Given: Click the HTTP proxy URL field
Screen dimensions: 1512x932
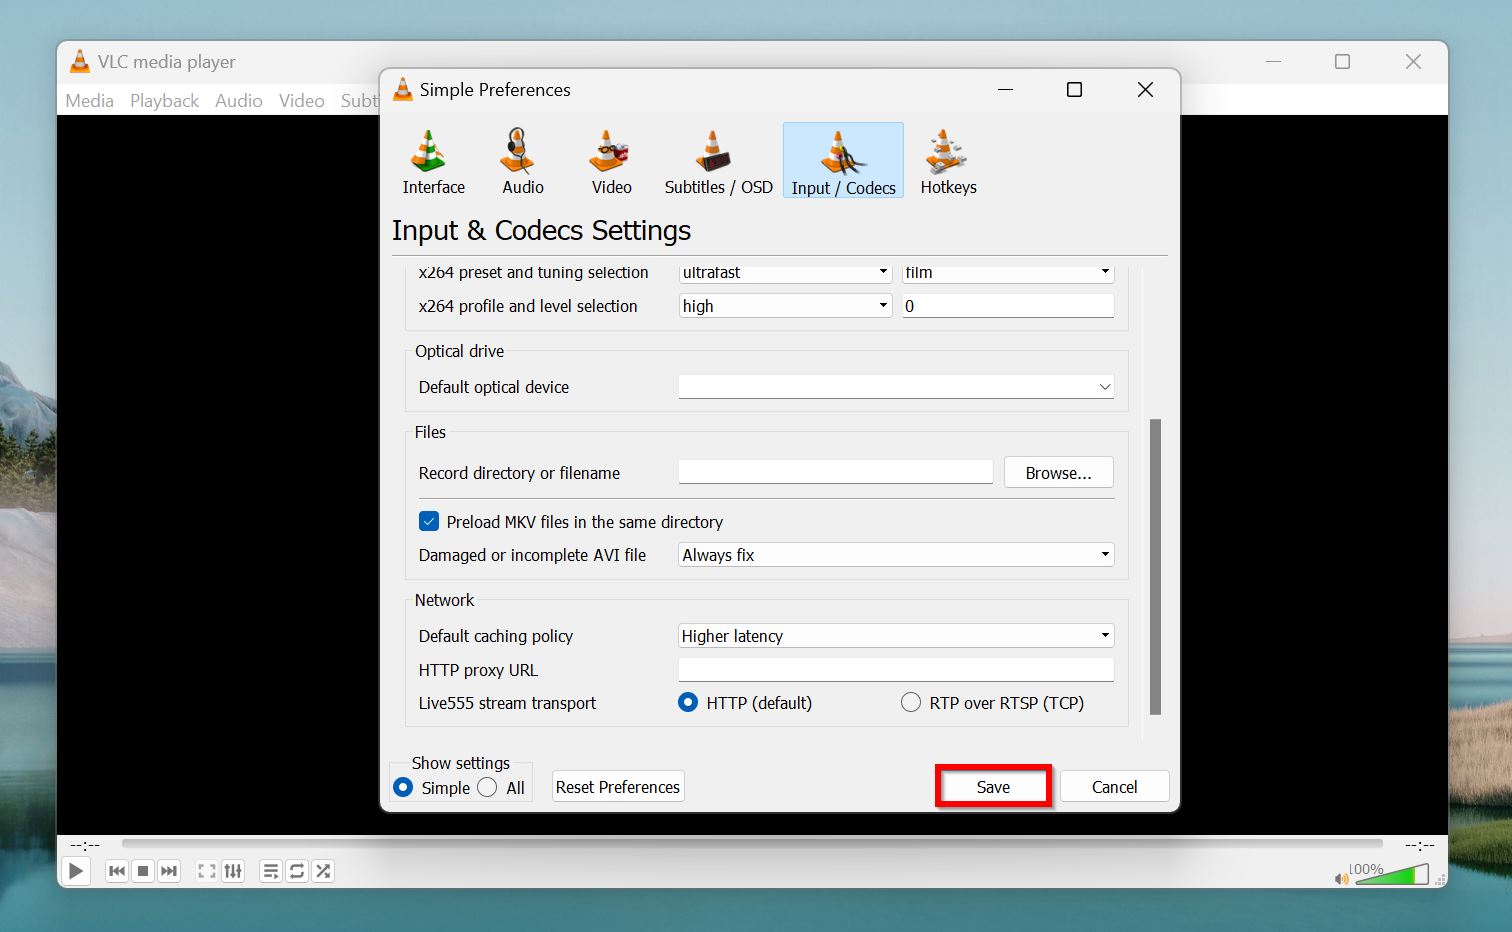Looking at the screenshot, I should (x=896, y=670).
